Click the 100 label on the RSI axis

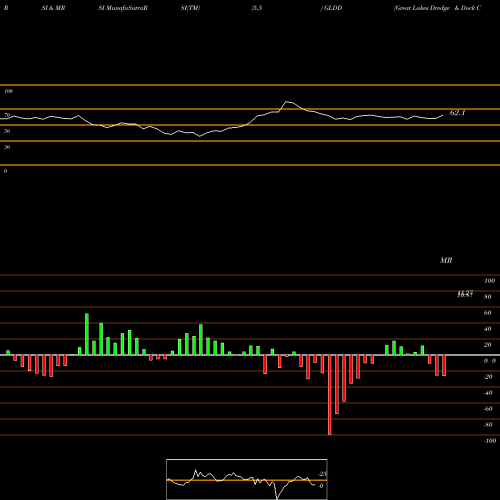pos(8,91)
